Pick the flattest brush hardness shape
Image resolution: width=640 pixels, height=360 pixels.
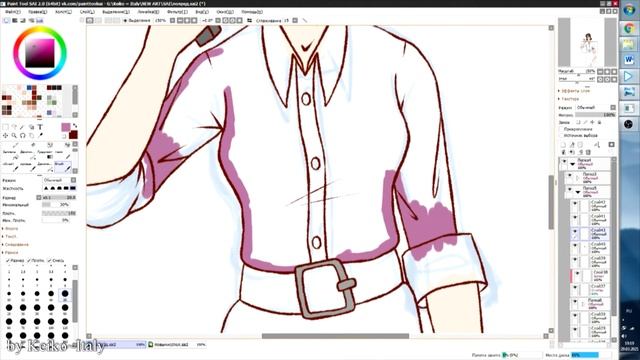[73, 188]
